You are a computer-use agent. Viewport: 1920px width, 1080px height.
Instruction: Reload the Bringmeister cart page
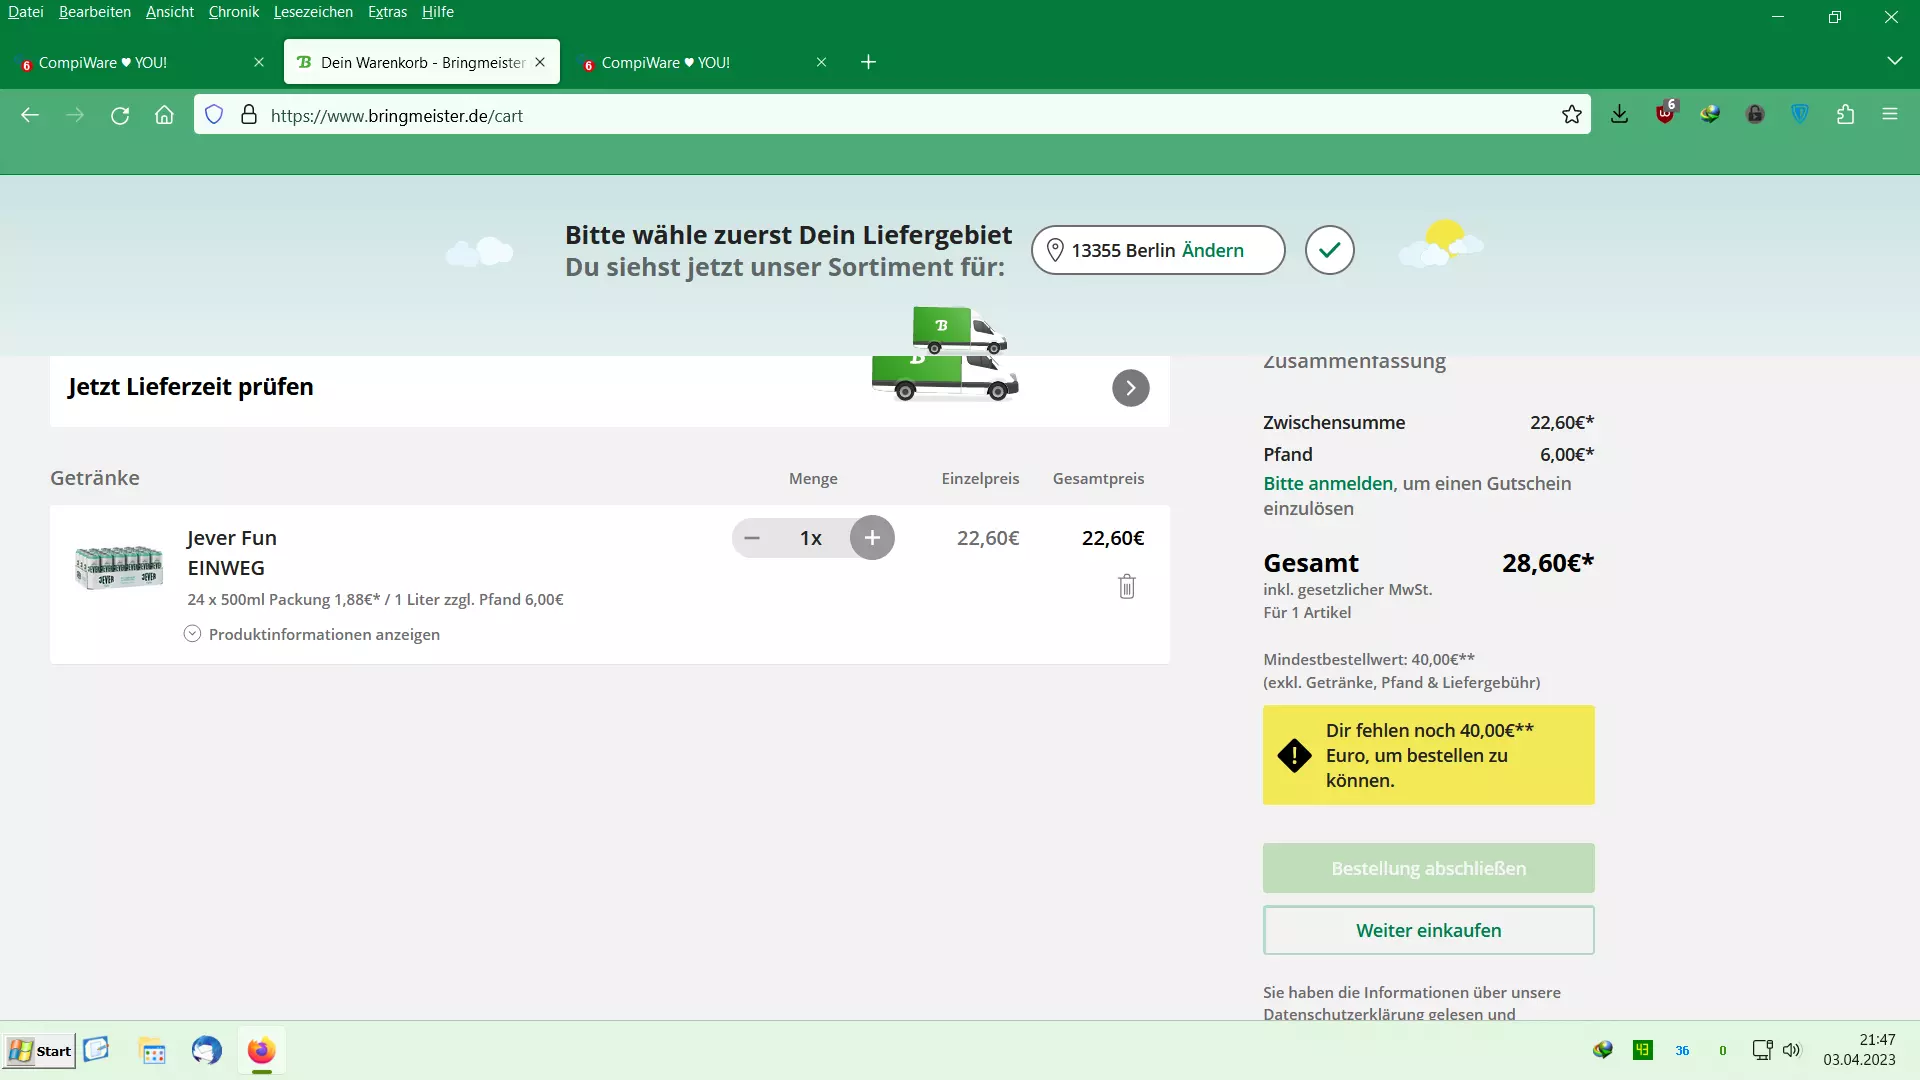point(120,115)
